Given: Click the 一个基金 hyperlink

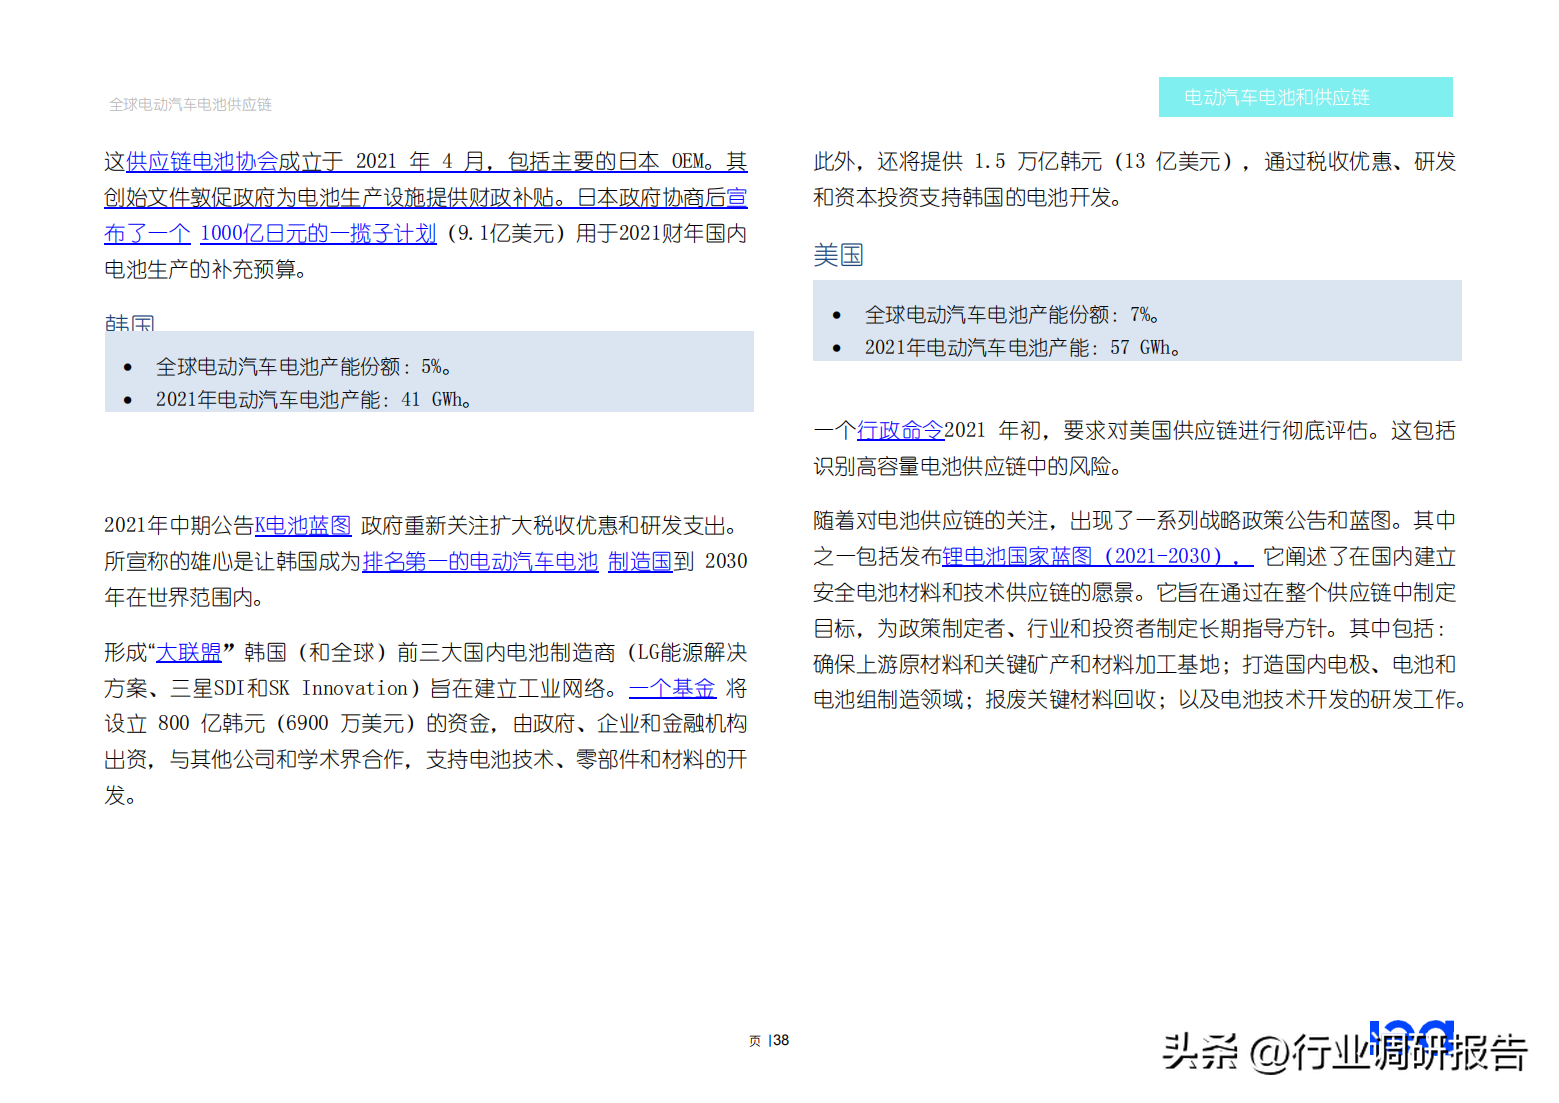Looking at the screenshot, I should click(x=672, y=688).
